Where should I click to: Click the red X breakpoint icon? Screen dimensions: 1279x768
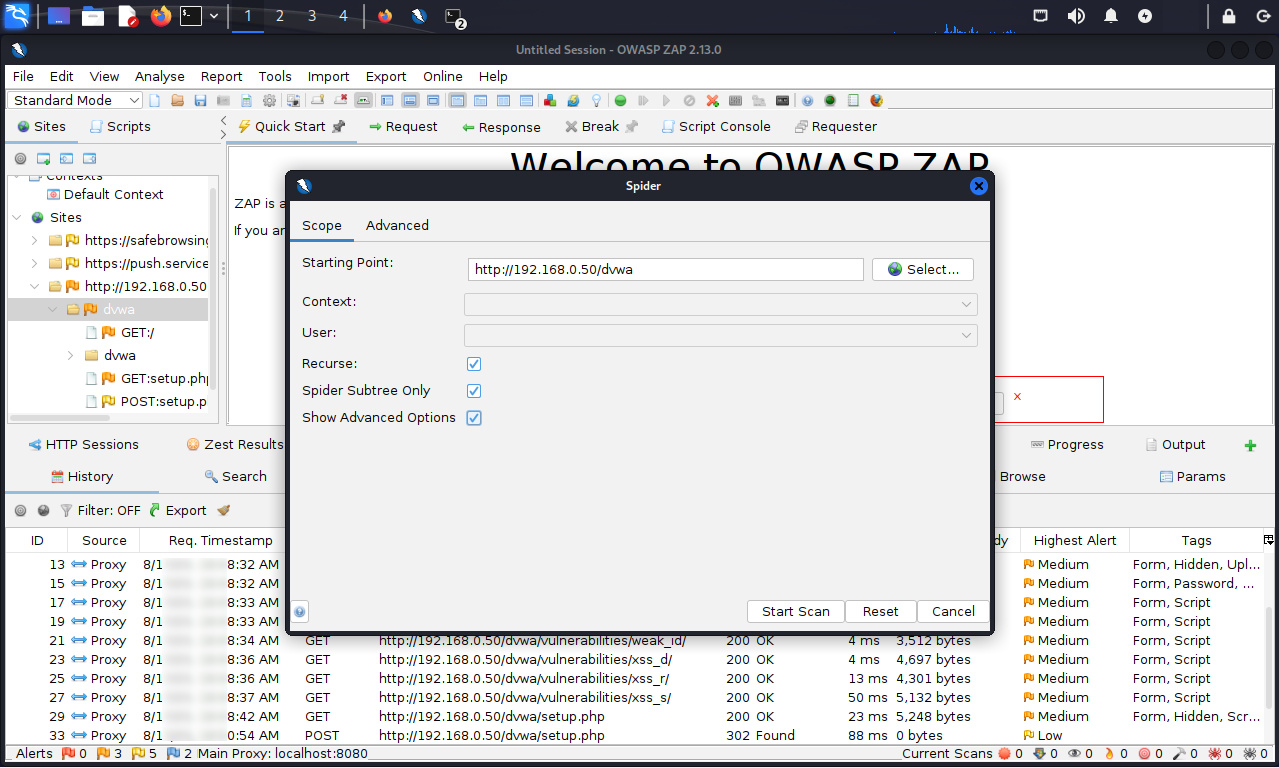click(712, 101)
